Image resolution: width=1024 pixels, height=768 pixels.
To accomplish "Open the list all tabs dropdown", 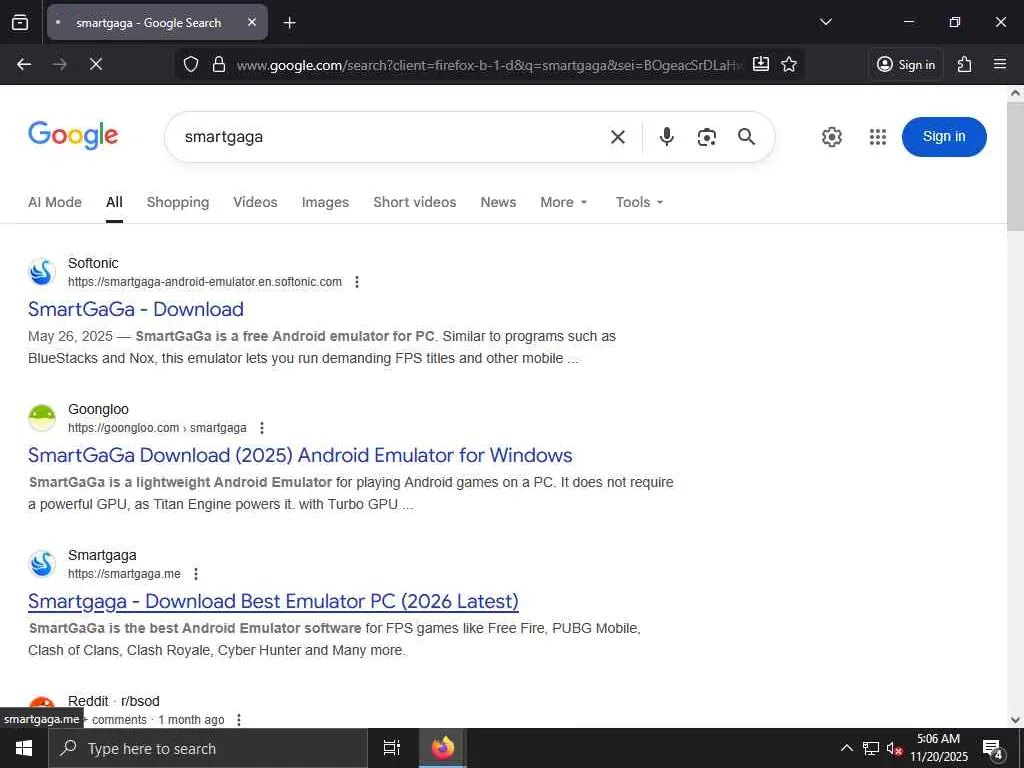I will (825, 22).
